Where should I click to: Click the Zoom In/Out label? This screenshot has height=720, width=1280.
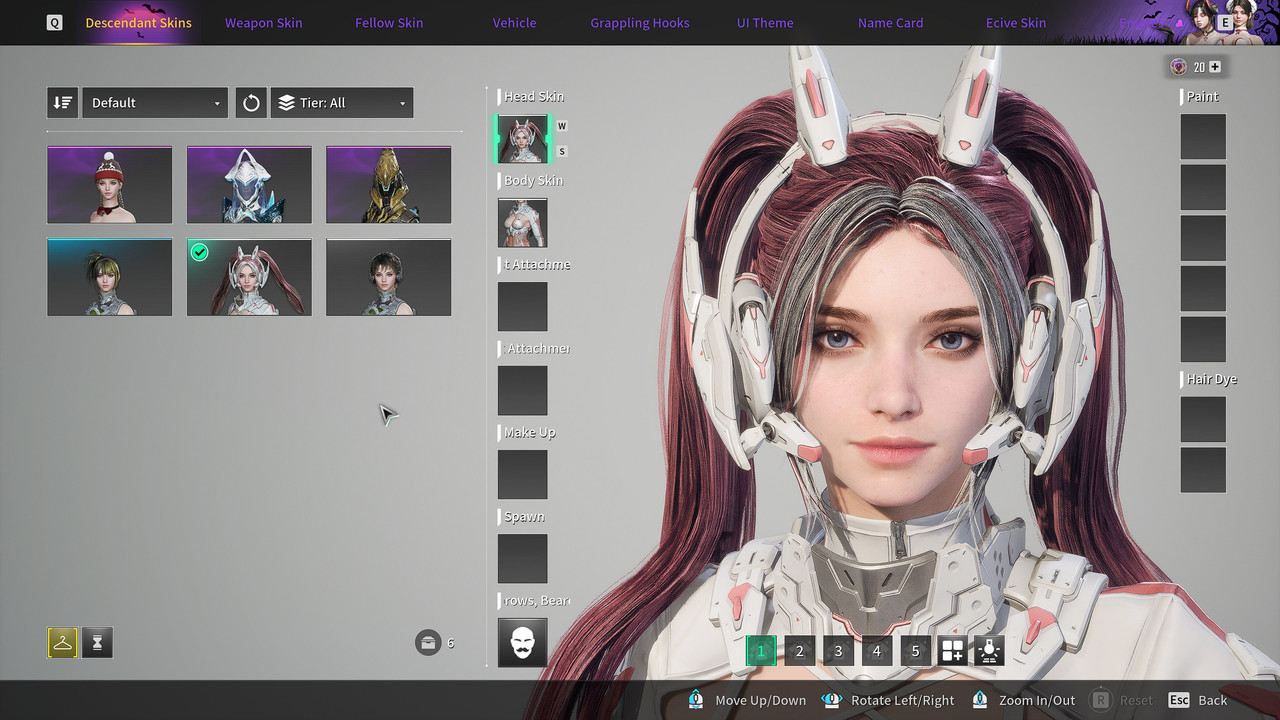coord(1037,700)
